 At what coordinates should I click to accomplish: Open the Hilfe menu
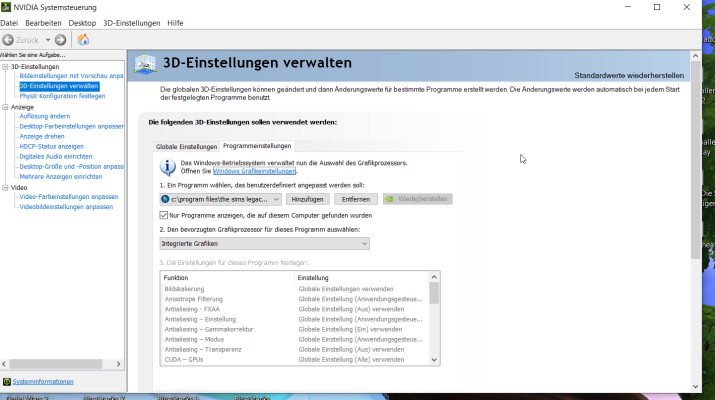click(175, 23)
